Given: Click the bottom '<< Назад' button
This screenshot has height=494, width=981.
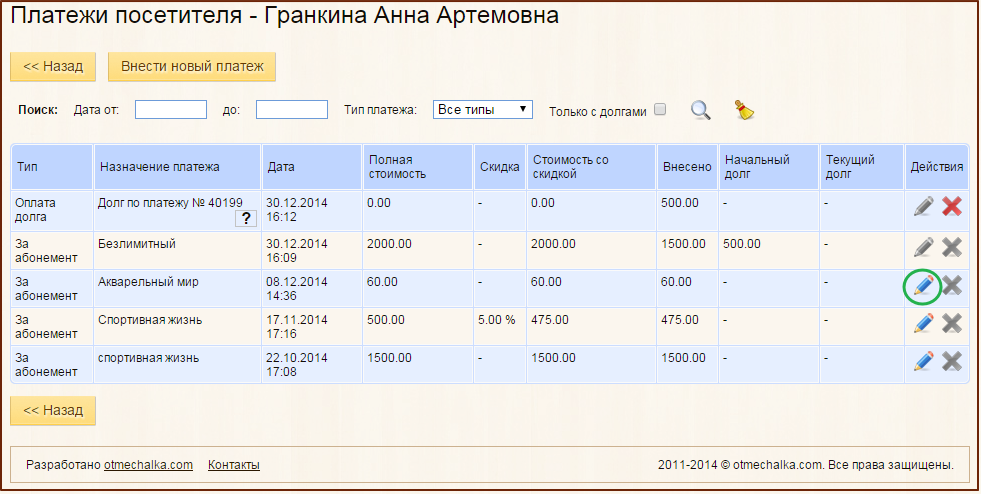Looking at the screenshot, I should (x=53, y=410).
